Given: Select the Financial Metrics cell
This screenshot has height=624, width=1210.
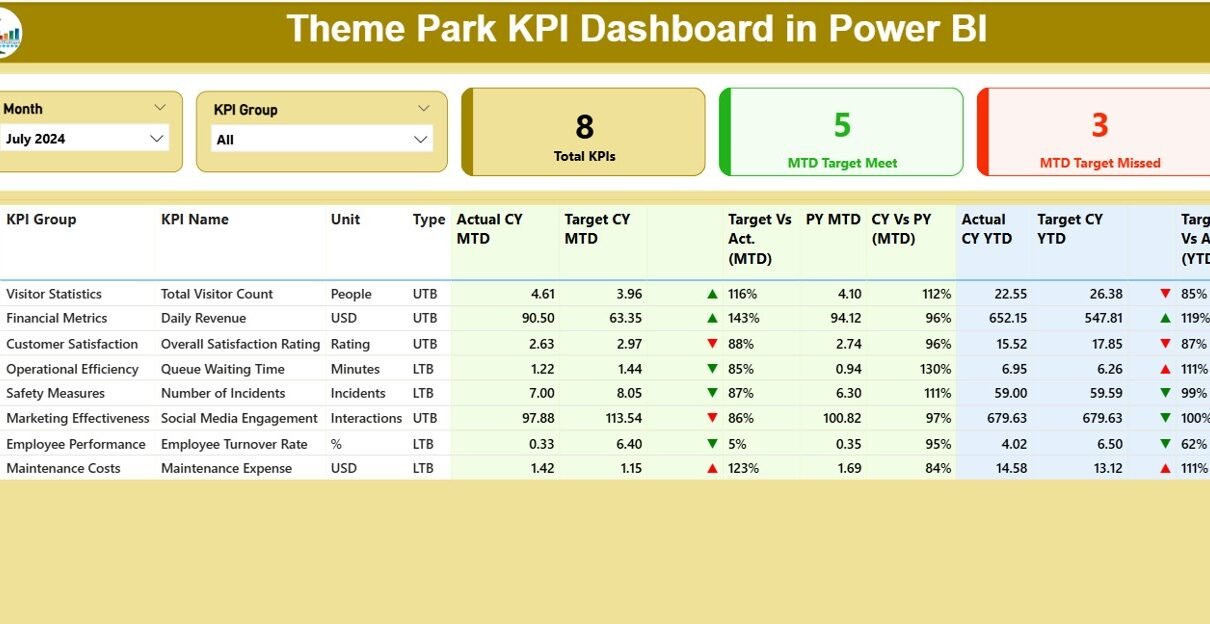Looking at the screenshot, I should (57, 318).
